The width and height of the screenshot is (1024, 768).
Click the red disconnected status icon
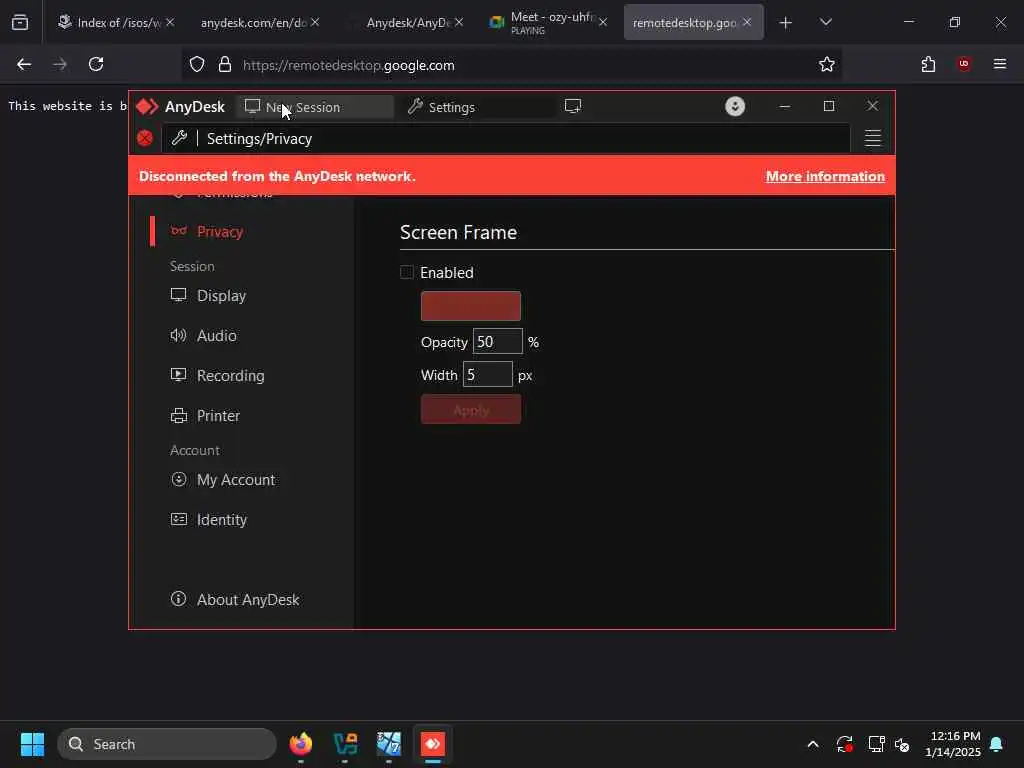pos(145,138)
